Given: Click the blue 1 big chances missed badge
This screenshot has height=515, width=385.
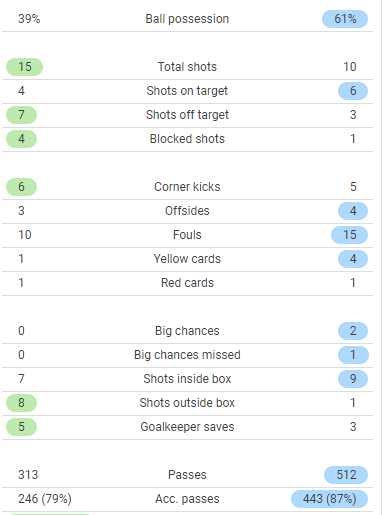Looking at the screenshot, I should click(x=353, y=355).
